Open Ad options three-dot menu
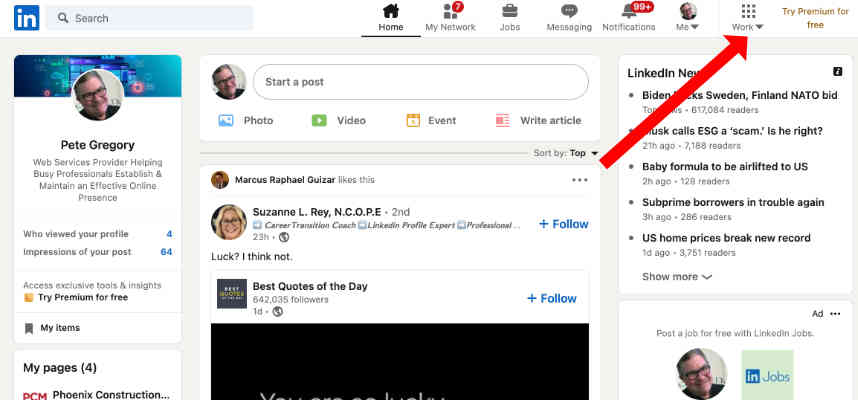Image resolution: width=858 pixels, height=400 pixels. [x=835, y=314]
